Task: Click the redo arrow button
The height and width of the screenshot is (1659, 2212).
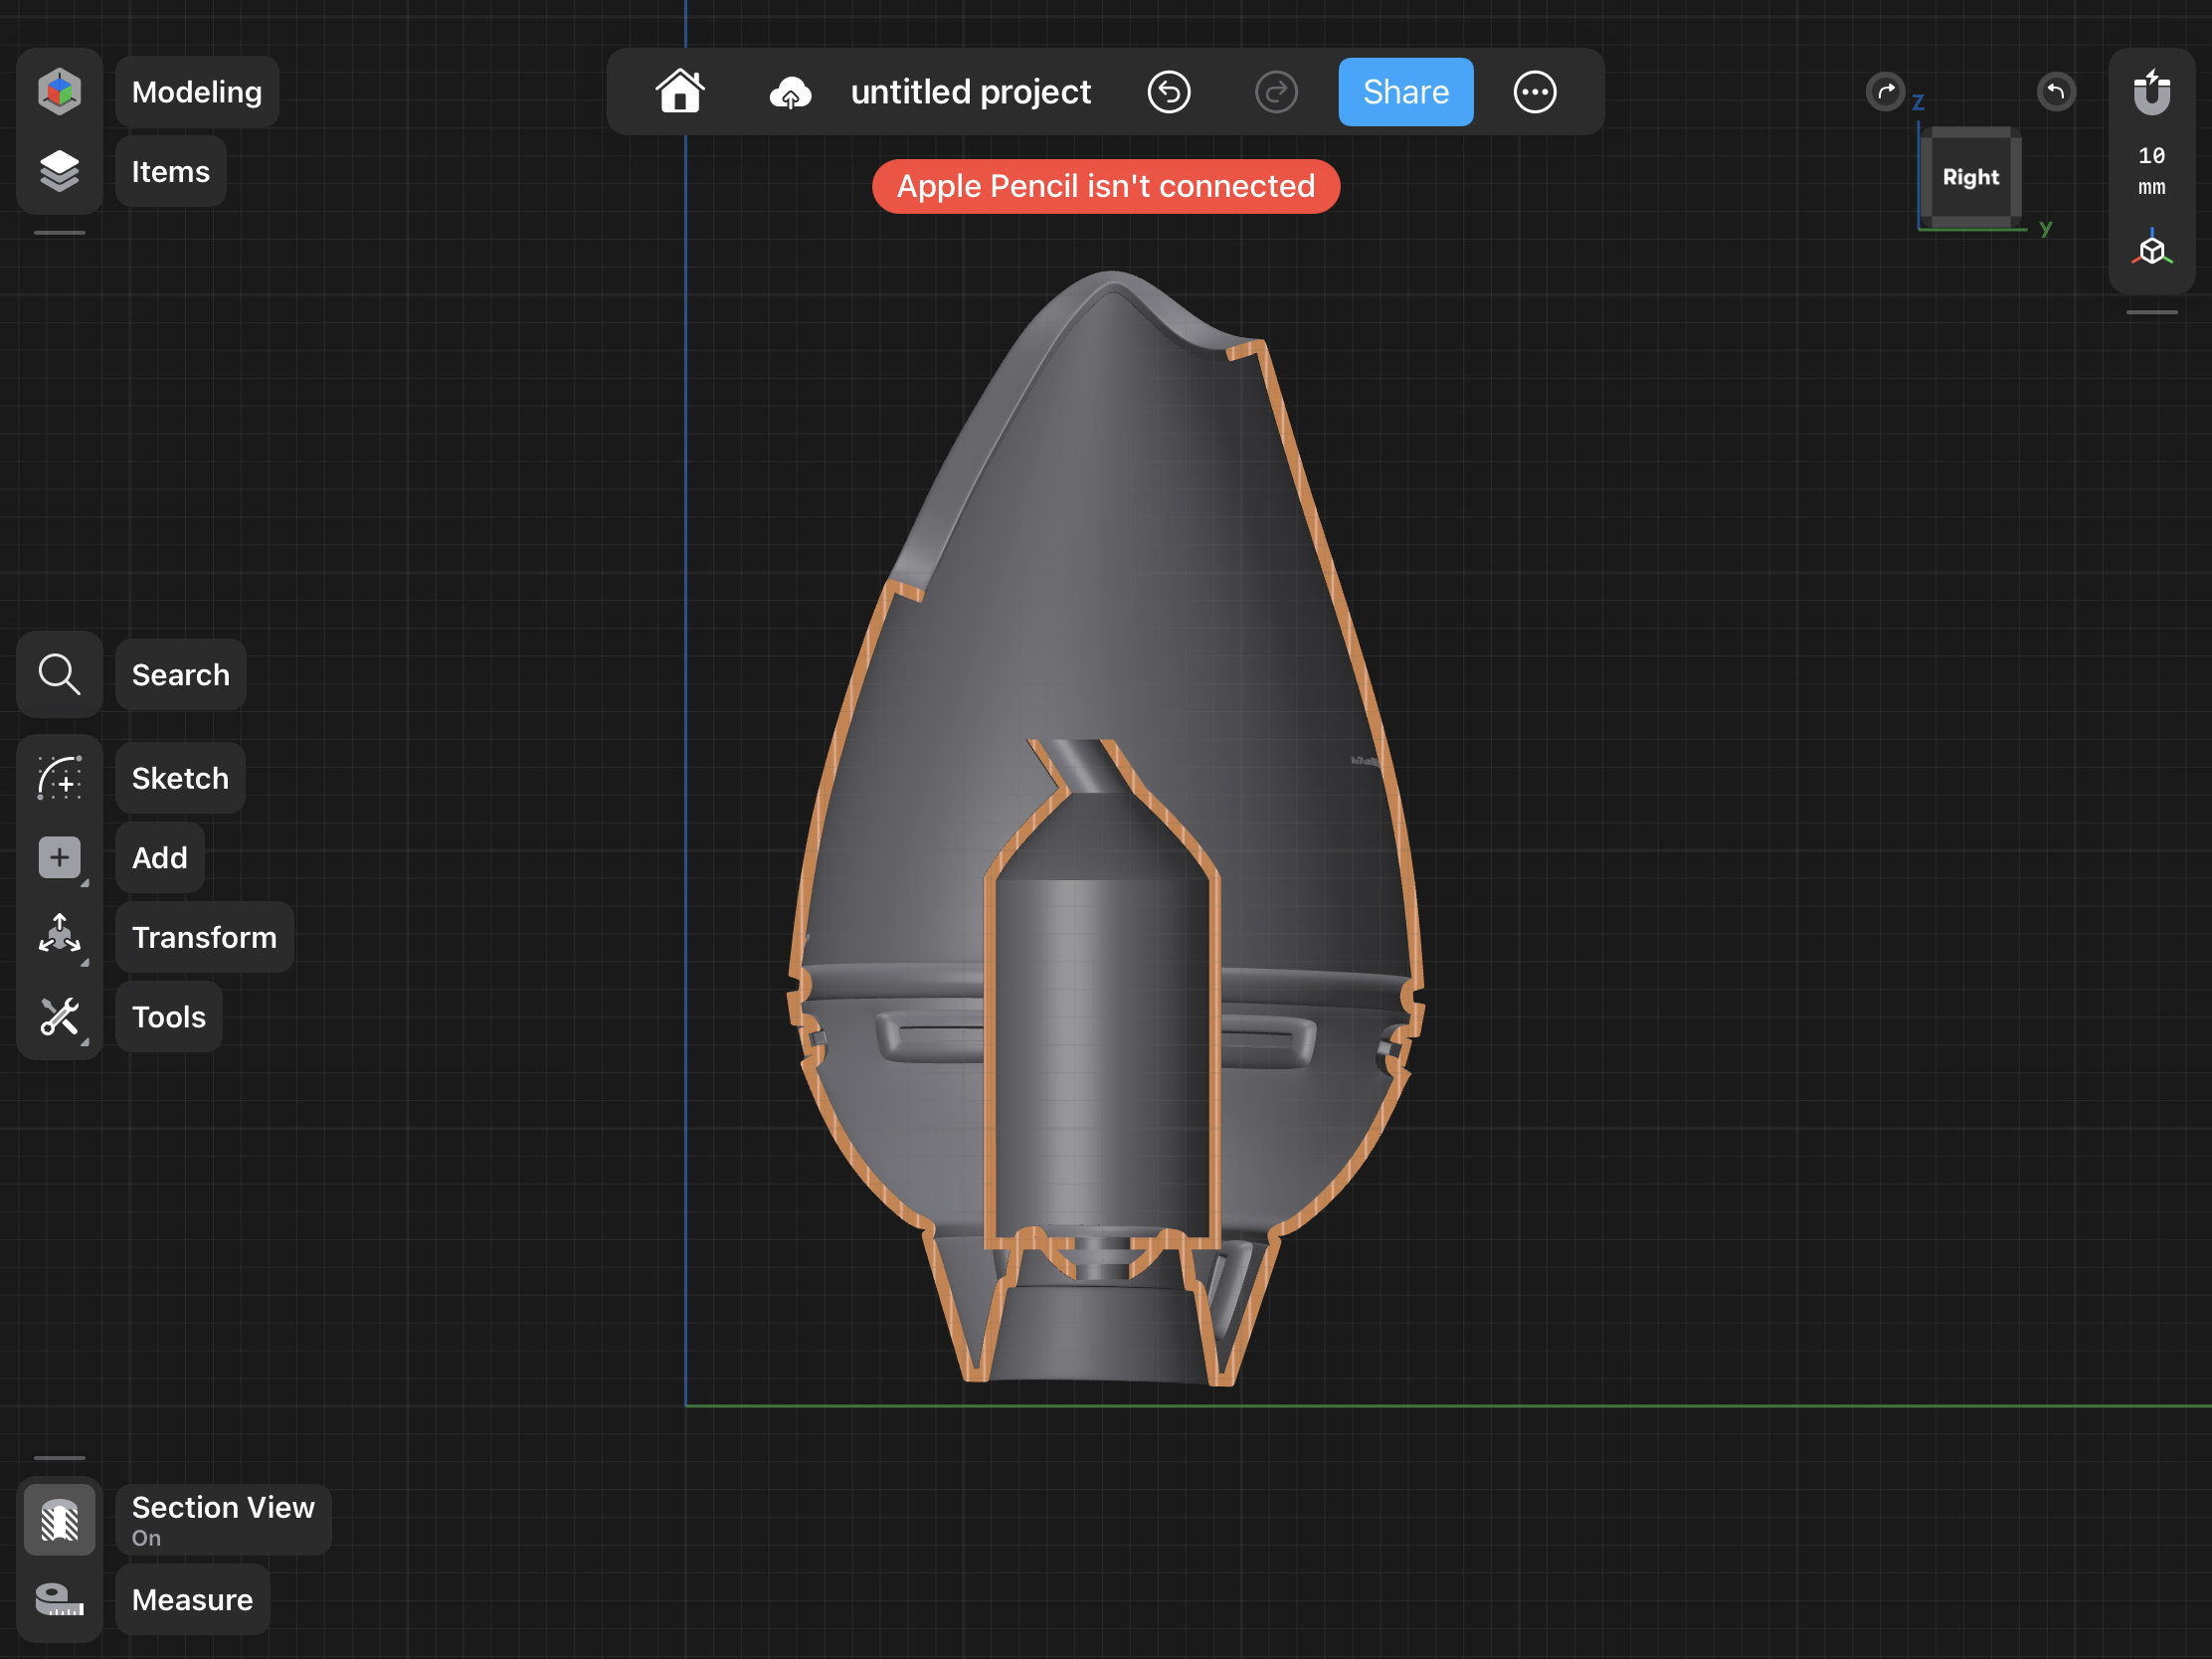Action: coord(1276,92)
